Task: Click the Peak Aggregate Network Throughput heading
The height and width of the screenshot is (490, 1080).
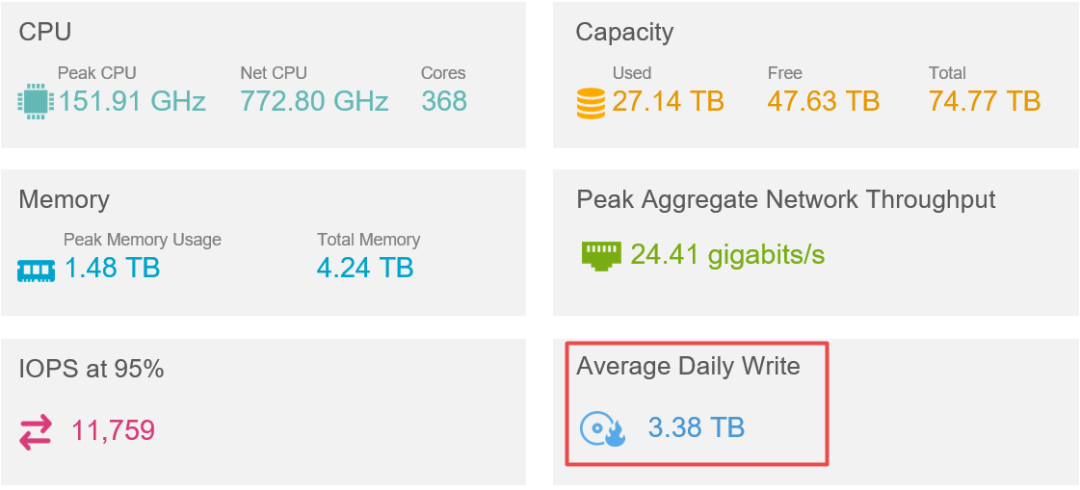Action: coord(786,199)
